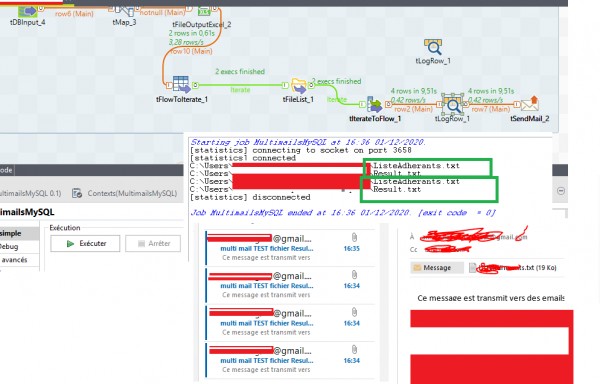Select the tDBInput_4 component icon
600x384 pixels.
click(x=28, y=11)
